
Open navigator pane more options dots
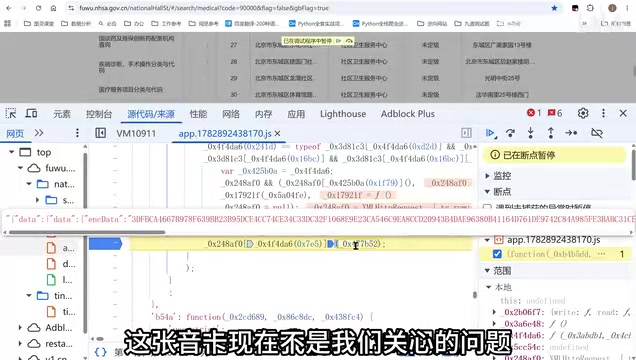(77, 133)
